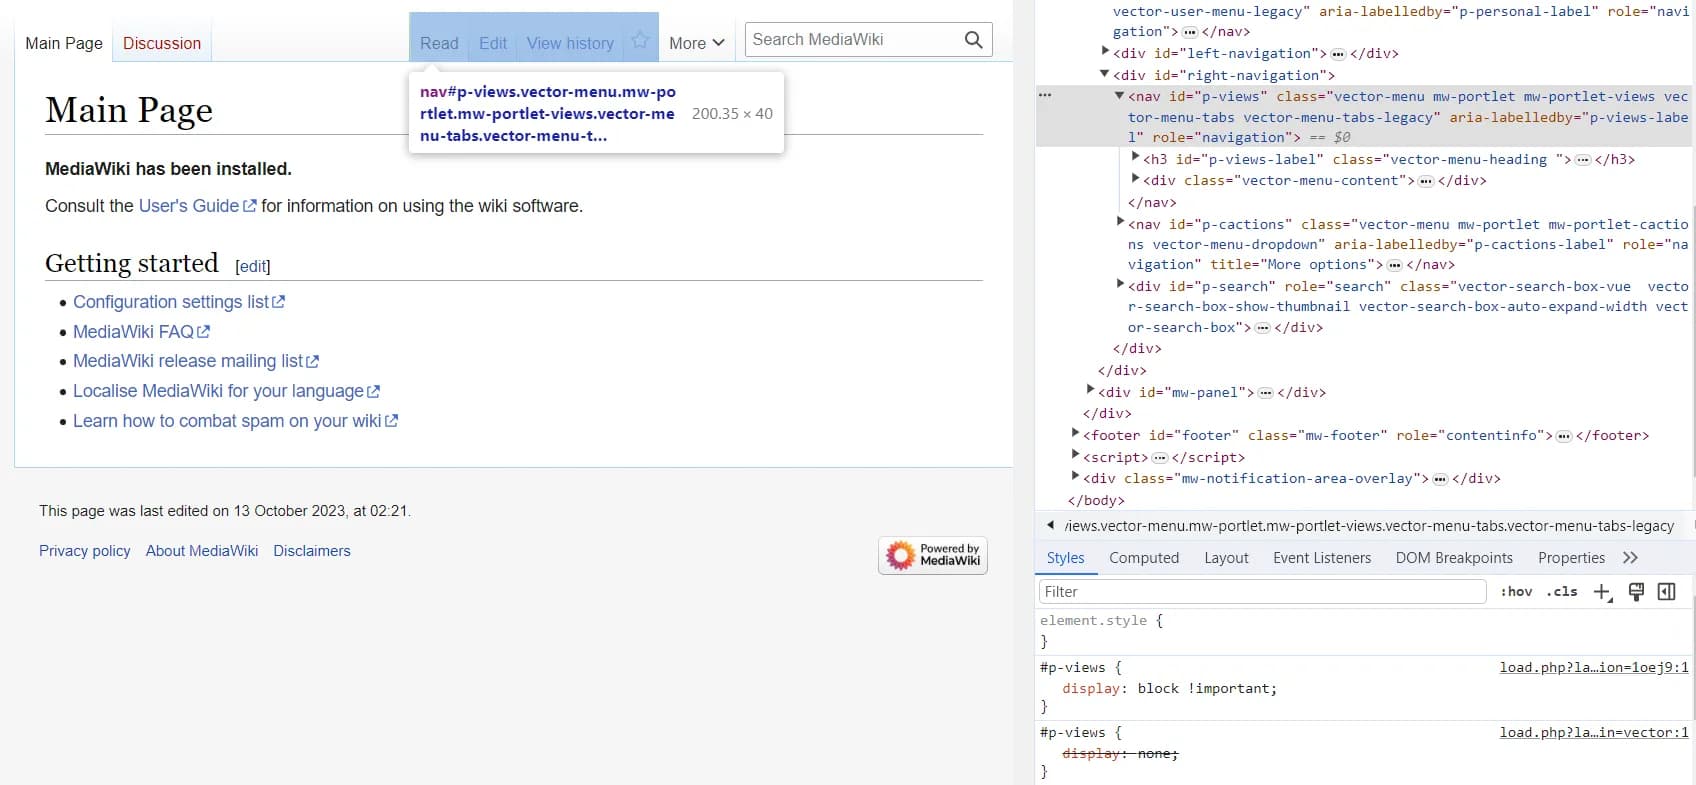Click ellipsis inside the script element
1696x785 pixels.
click(x=1160, y=458)
